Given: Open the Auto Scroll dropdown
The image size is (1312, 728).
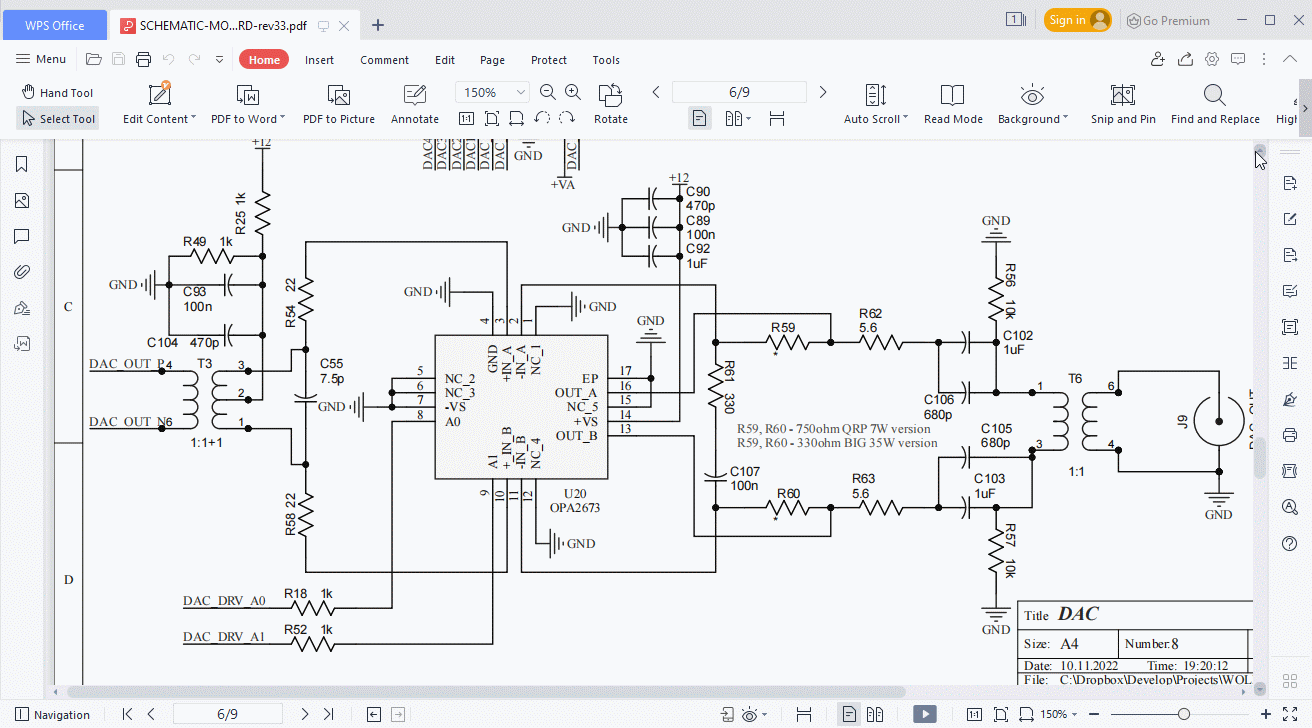Looking at the screenshot, I should click(876, 105).
